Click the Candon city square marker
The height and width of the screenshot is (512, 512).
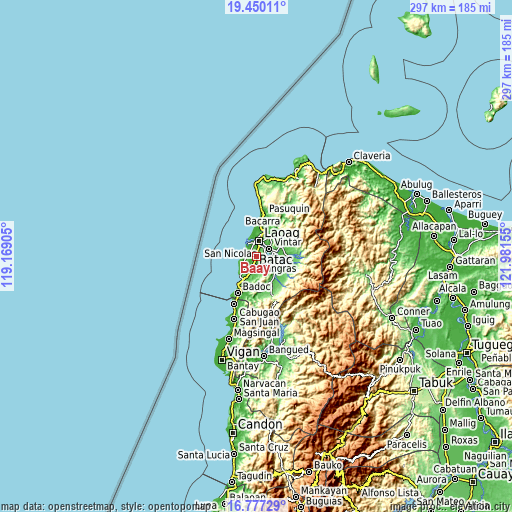233,433
